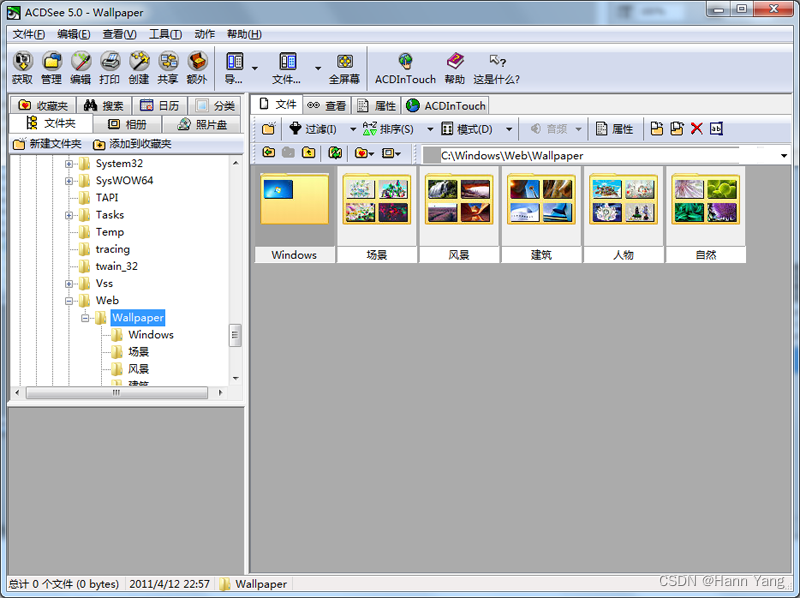This screenshot has height=598, width=800.
Task: Switch to the 查看 view tab
Action: [x=327, y=106]
